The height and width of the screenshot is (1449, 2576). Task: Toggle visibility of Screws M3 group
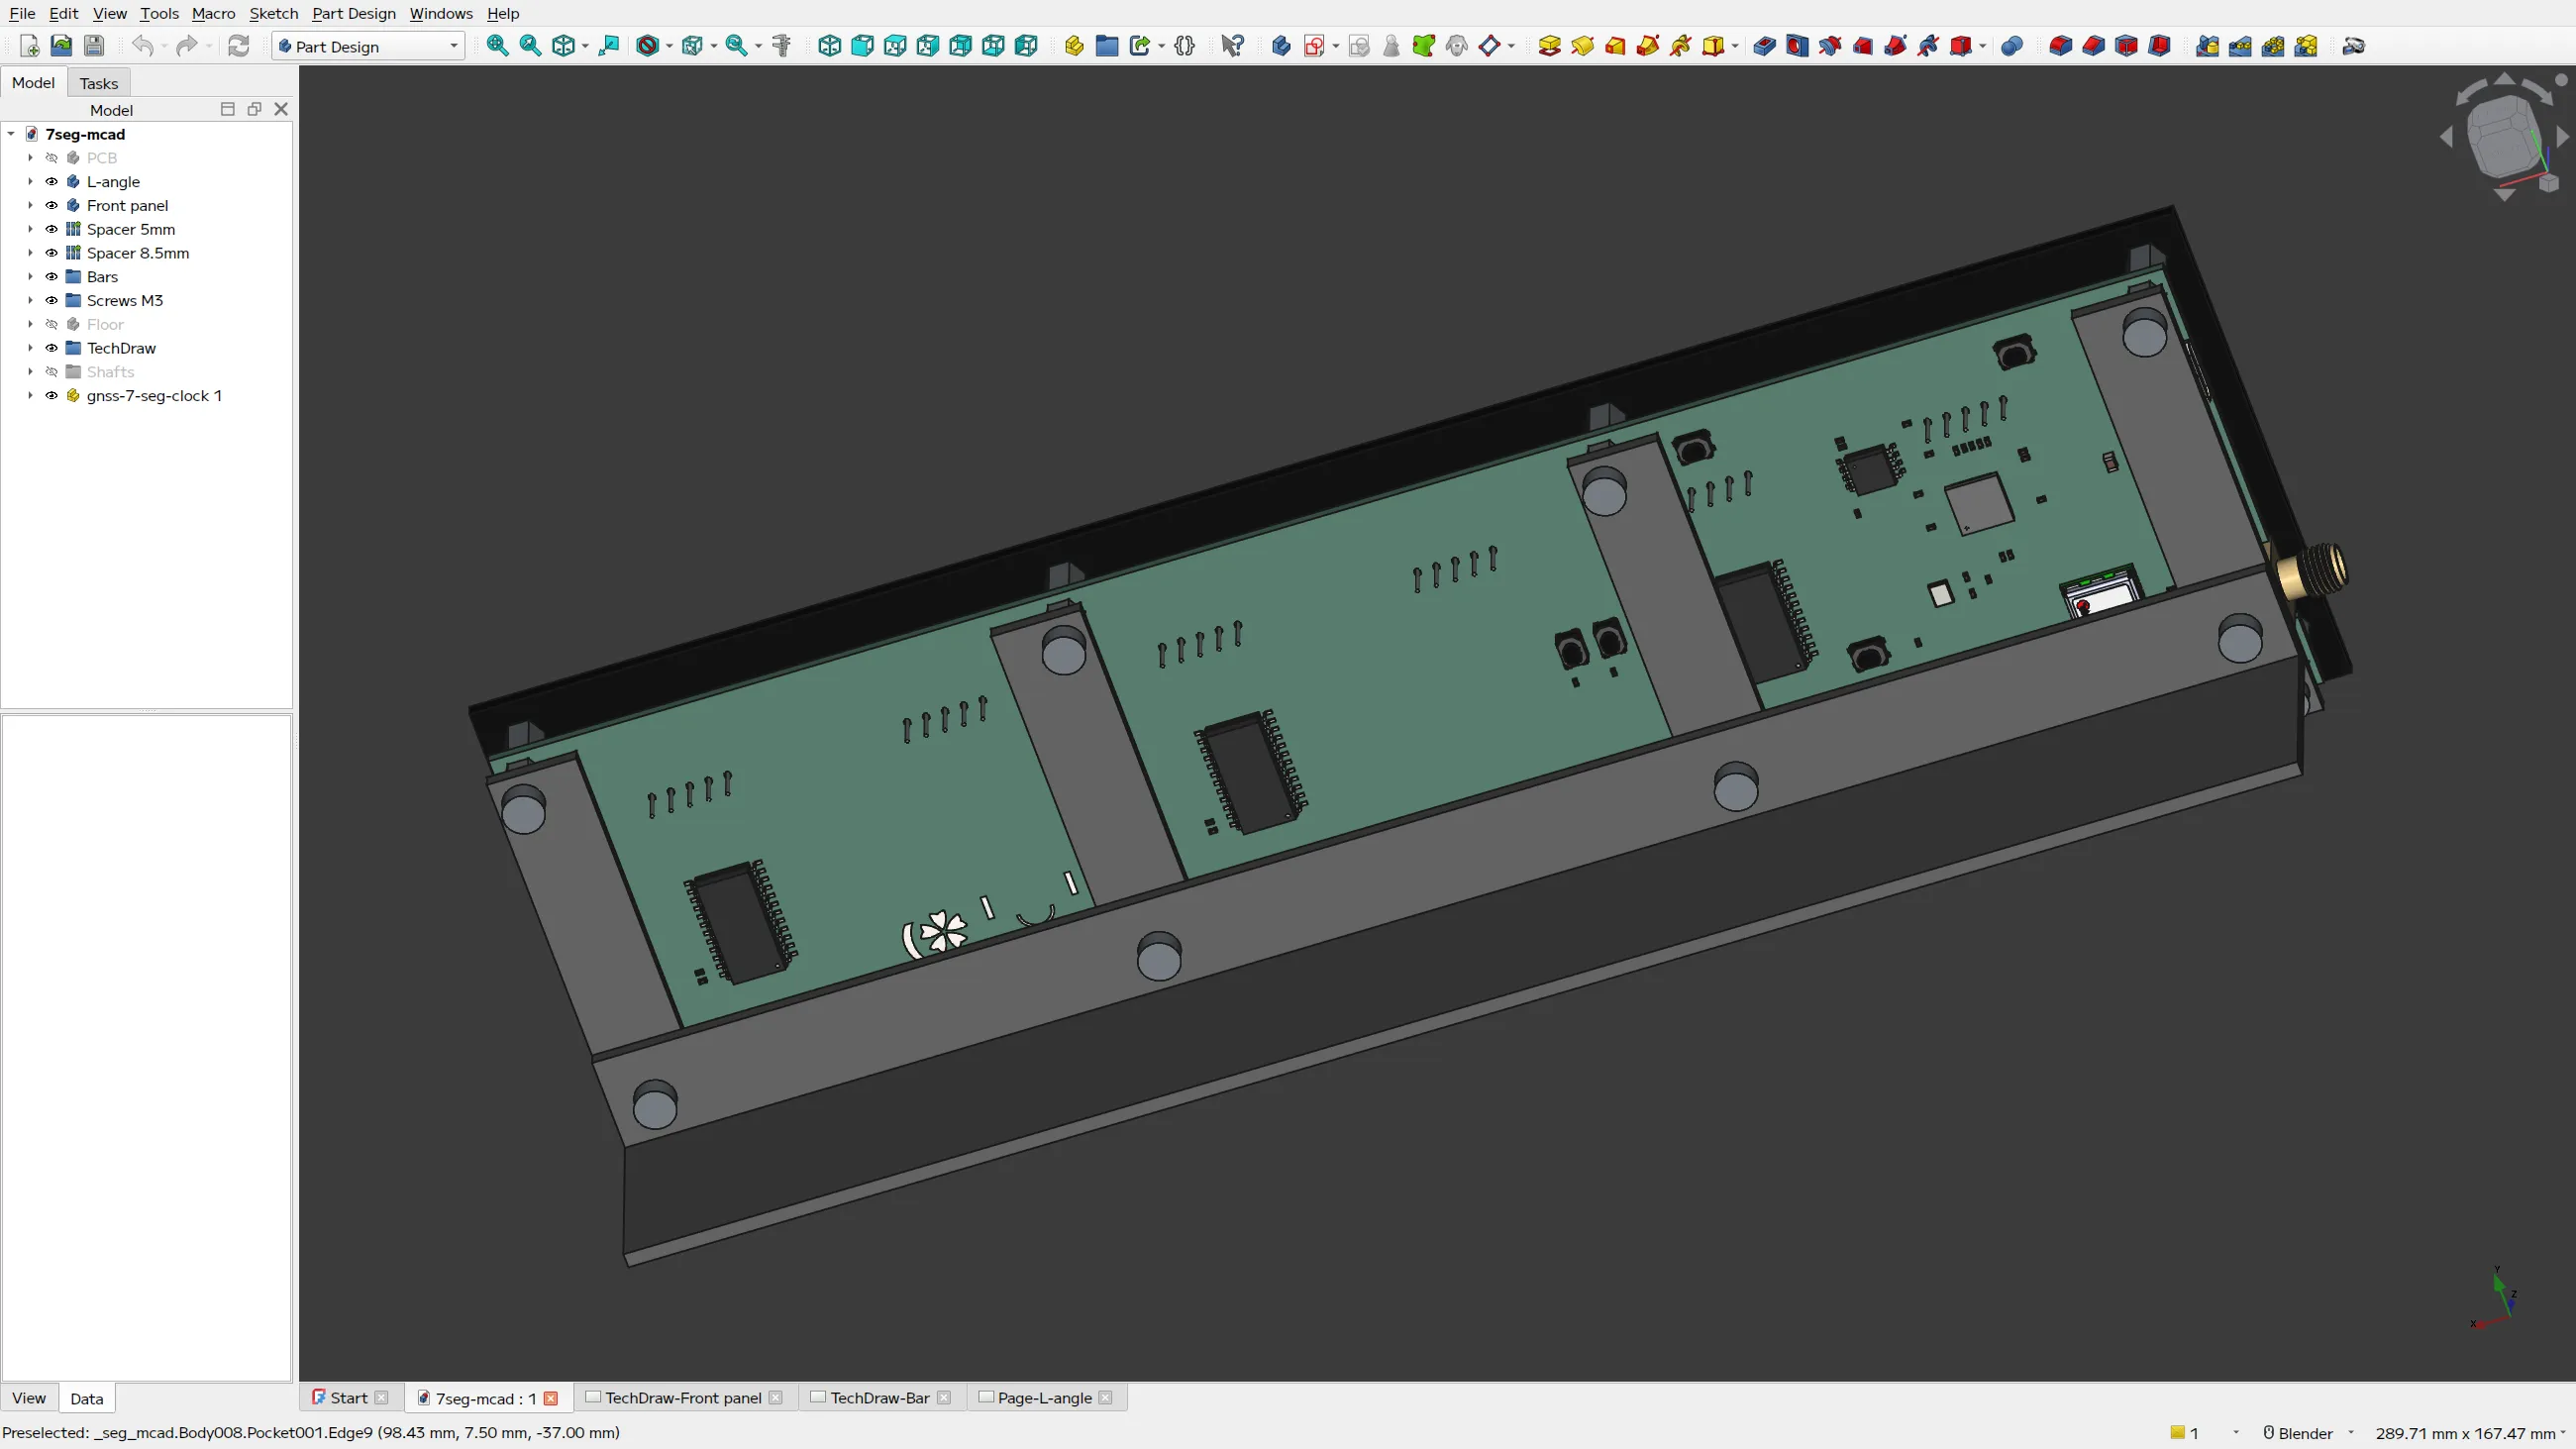[x=52, y=301]
